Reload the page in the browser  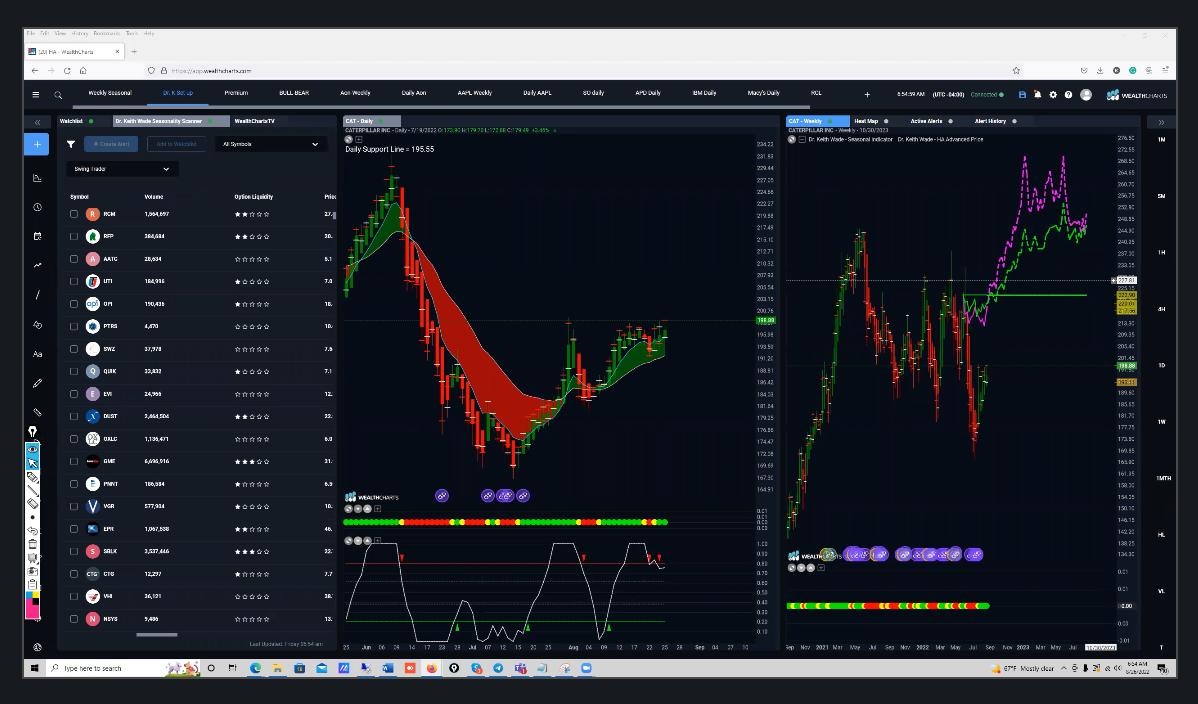tap(67, 70)
